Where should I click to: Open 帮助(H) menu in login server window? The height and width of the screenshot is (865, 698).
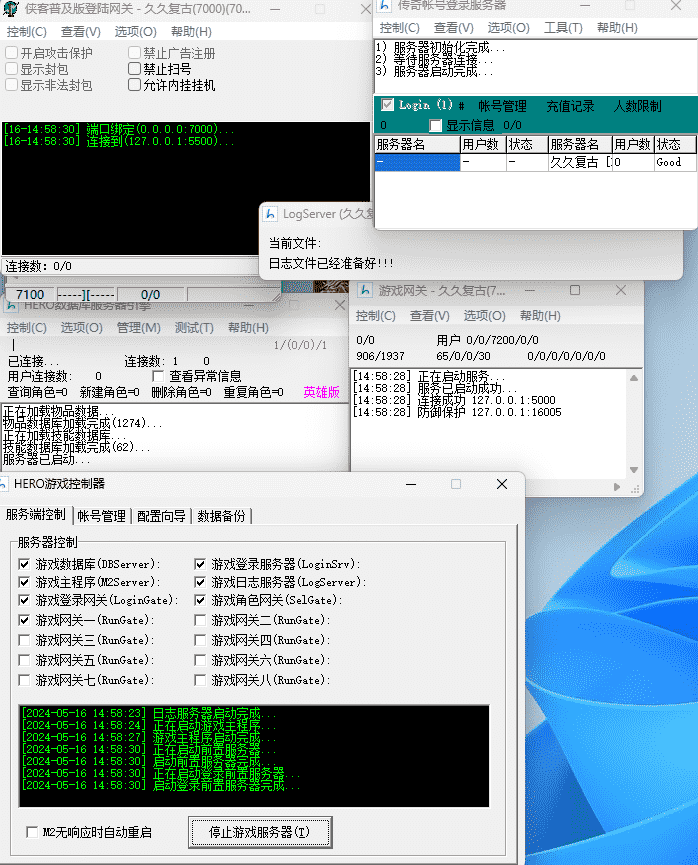pyautogui.click(x=617, y=28)
